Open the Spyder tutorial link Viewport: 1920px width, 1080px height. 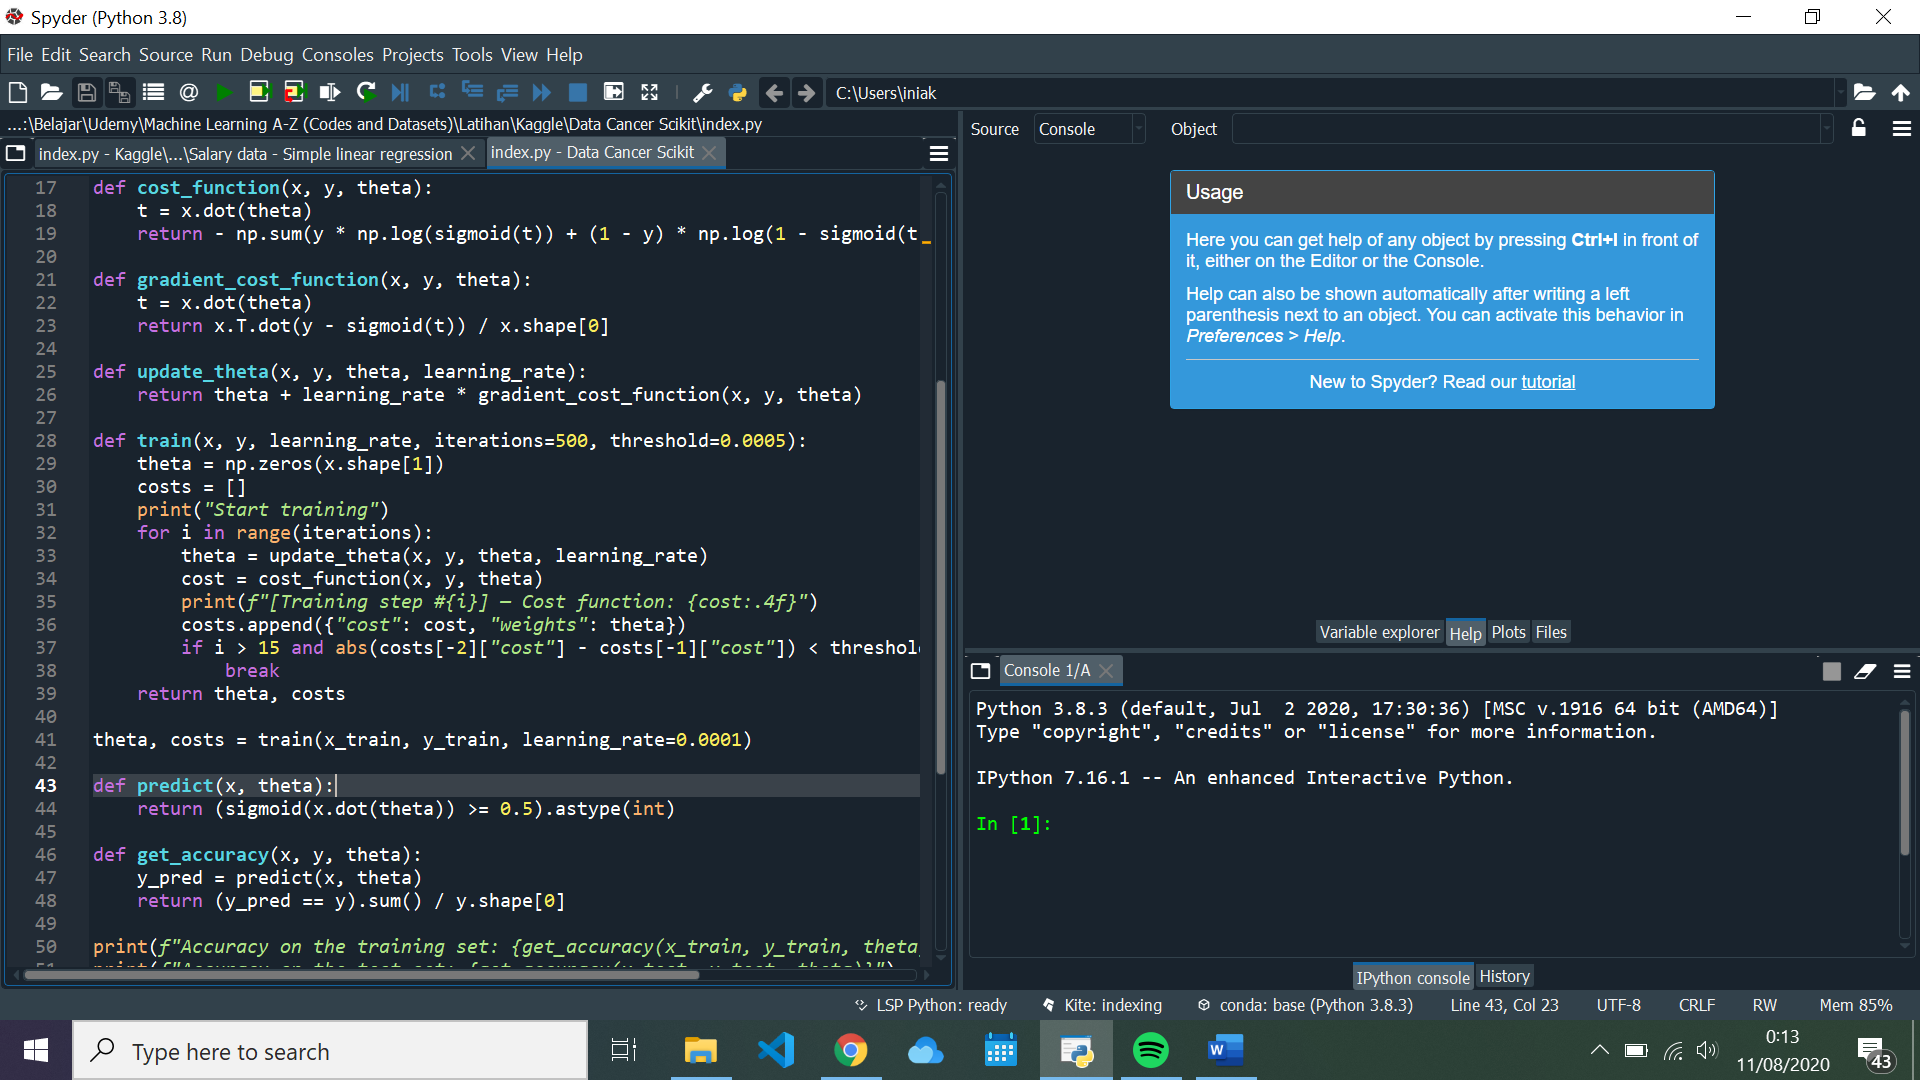(1547, 382)
